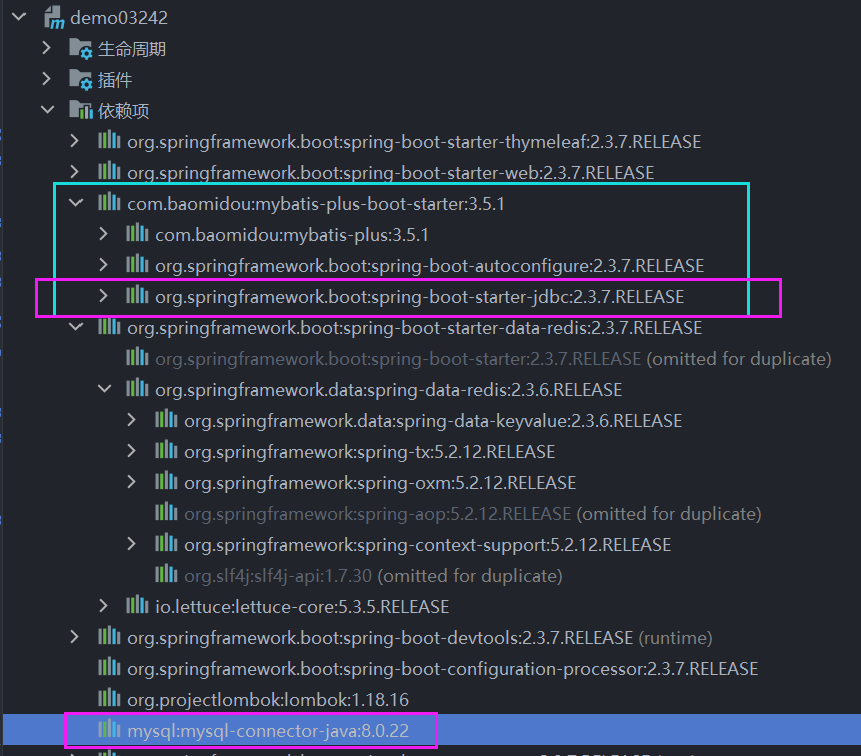This screenshot has width=861, height=756.
Task: Expand spring-data-keyvalue dependency
Action: (131, 420)
